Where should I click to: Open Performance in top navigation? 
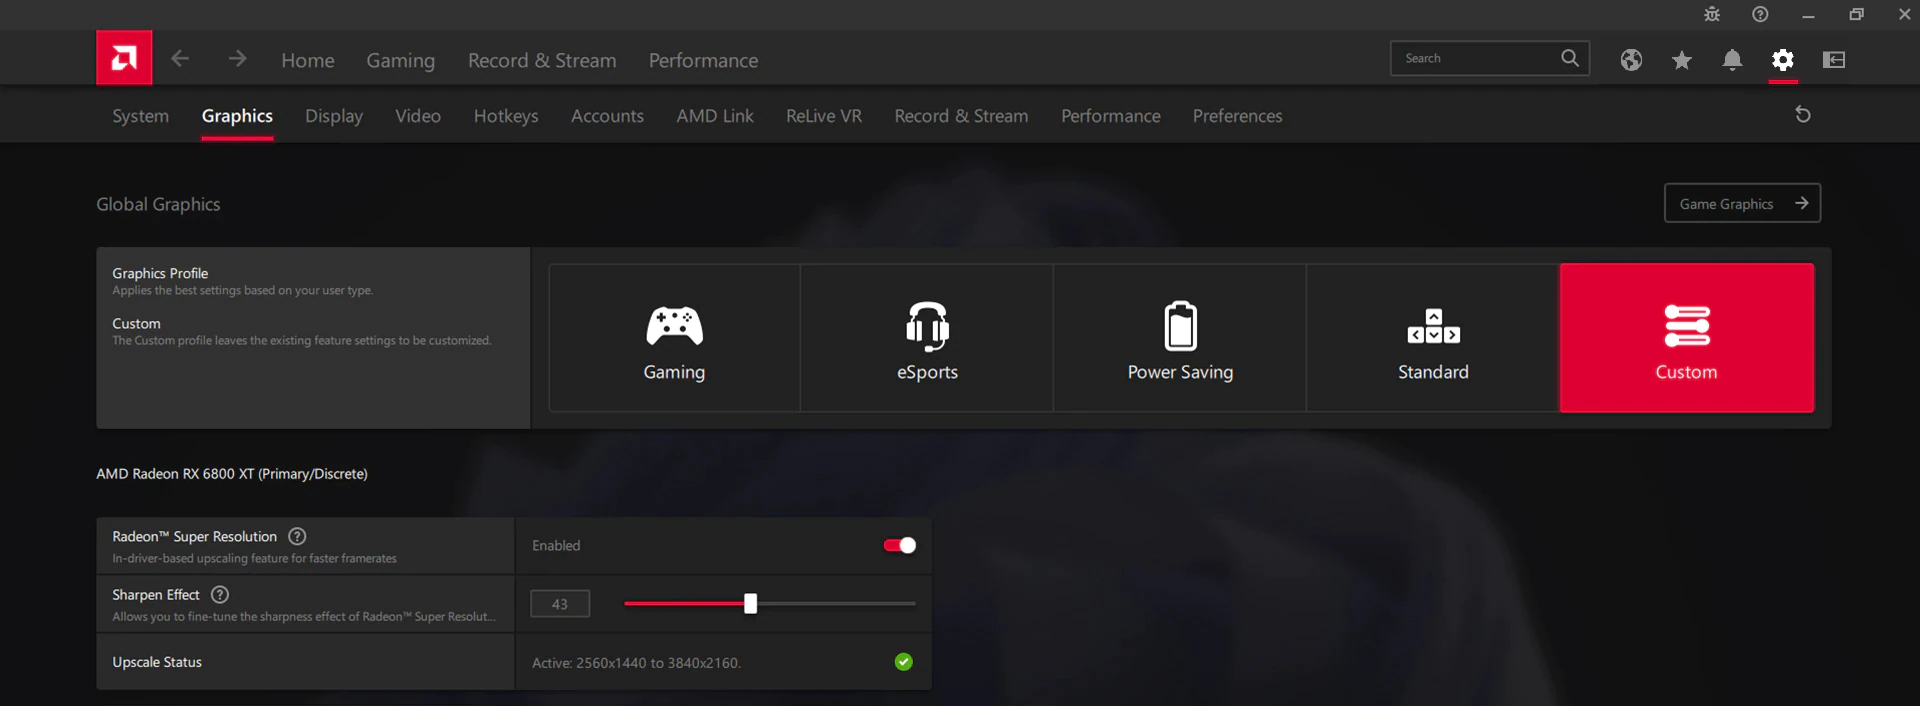[704, 60]
